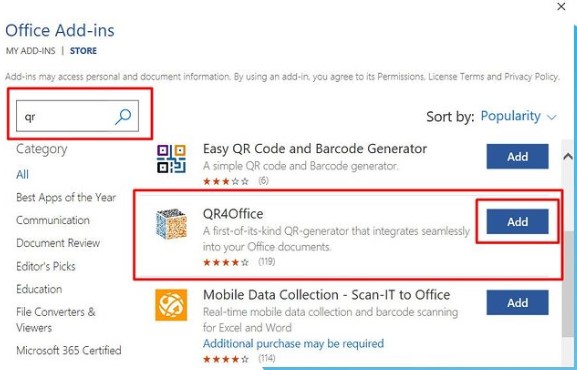Viewport: 577px width, 370px height.
Task: Click the scrollbar up arrow
Action: point(568,156)
